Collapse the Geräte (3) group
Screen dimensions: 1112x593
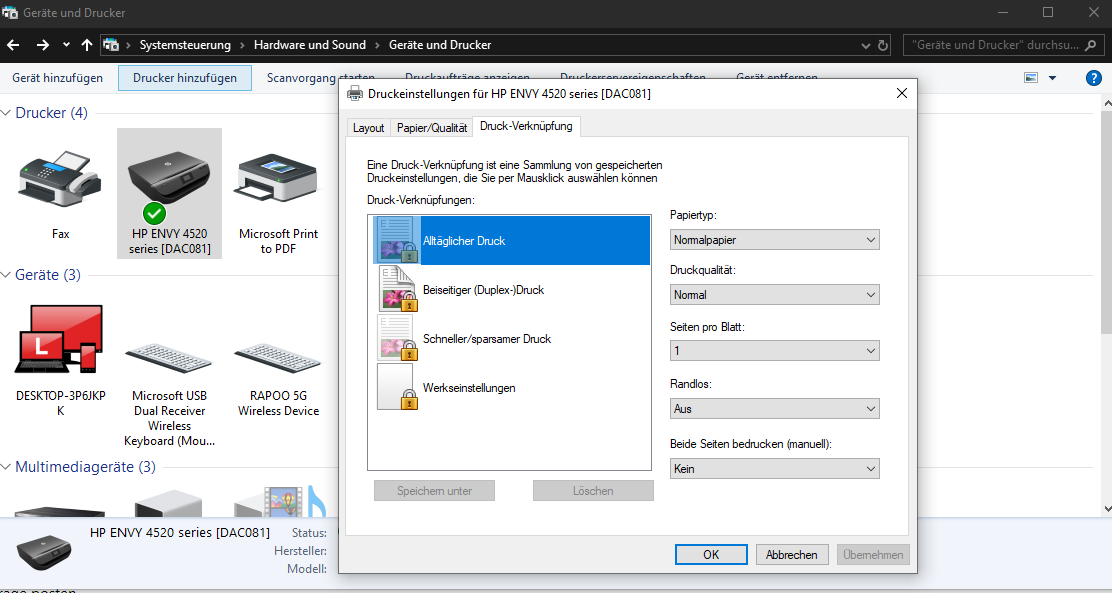(6, 275)
